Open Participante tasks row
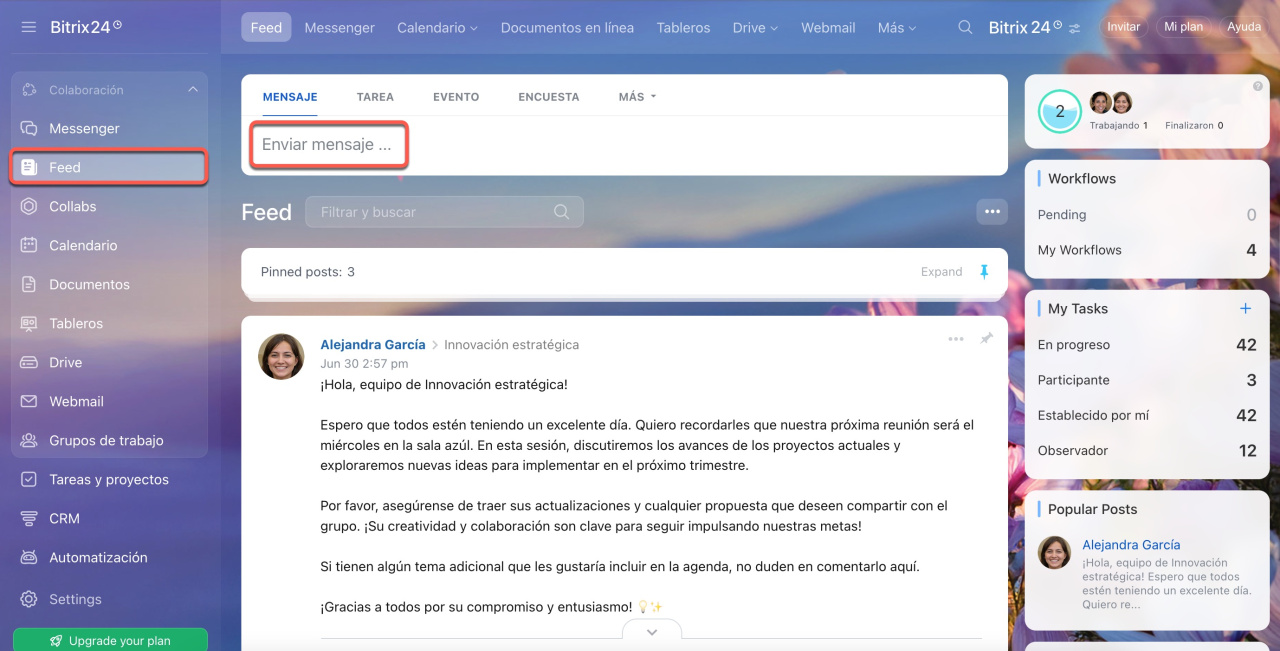 [x=1147, y=380]
